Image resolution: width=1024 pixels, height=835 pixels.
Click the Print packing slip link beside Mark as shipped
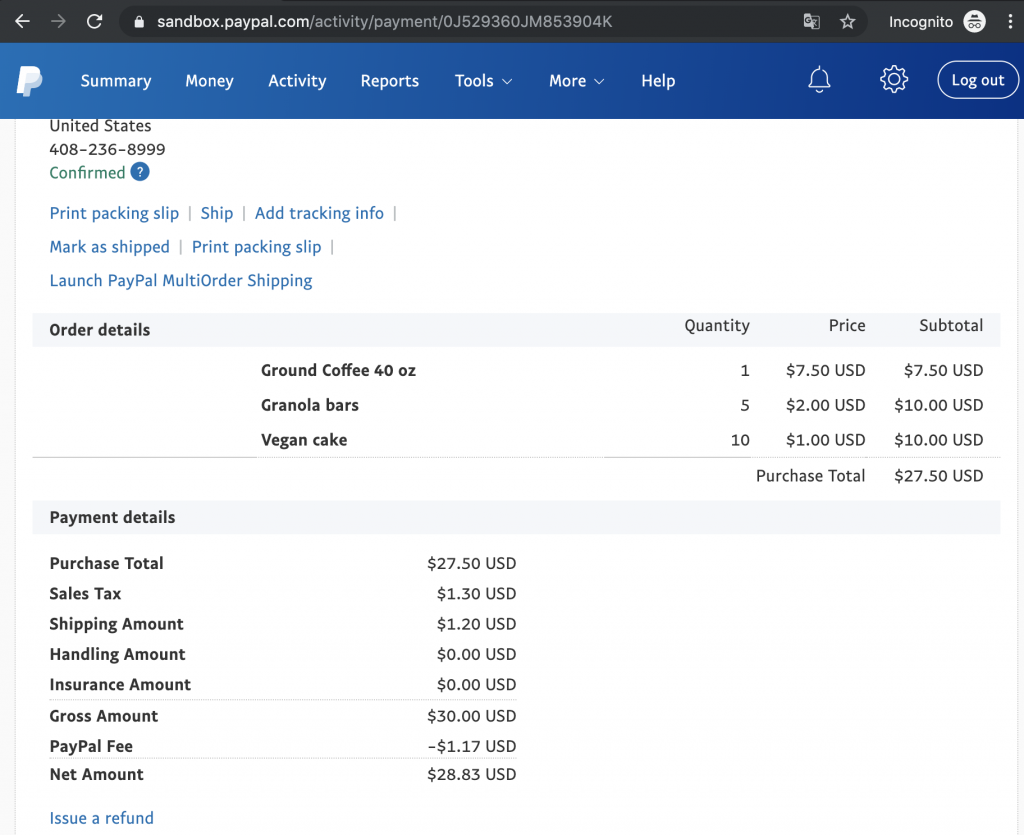257,247
